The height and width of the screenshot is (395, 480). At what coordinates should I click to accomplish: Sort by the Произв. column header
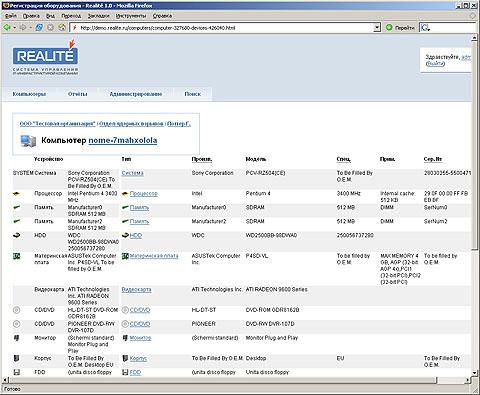point(202,159)
